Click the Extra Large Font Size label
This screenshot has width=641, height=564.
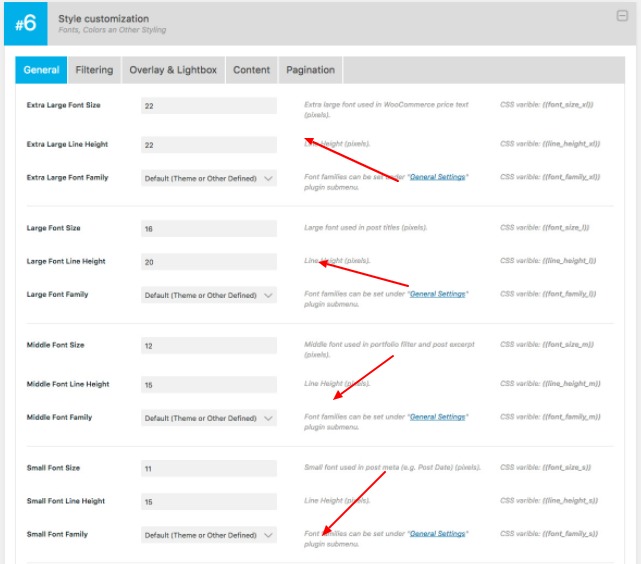click(x=63, y=105)
